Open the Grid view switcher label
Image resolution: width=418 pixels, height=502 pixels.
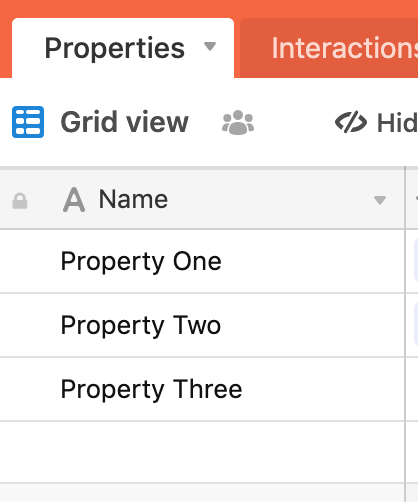click(x=125, y=122)
